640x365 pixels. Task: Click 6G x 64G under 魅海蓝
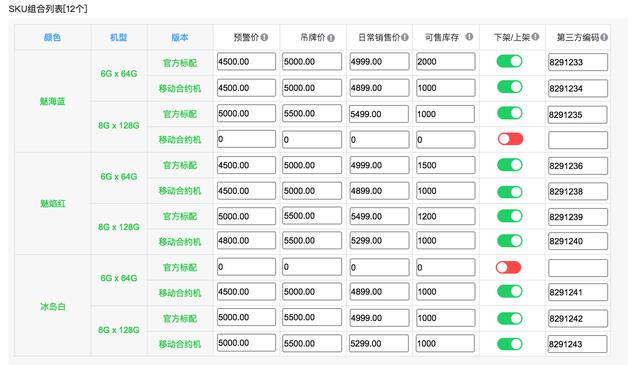click(x=118, y=74)
